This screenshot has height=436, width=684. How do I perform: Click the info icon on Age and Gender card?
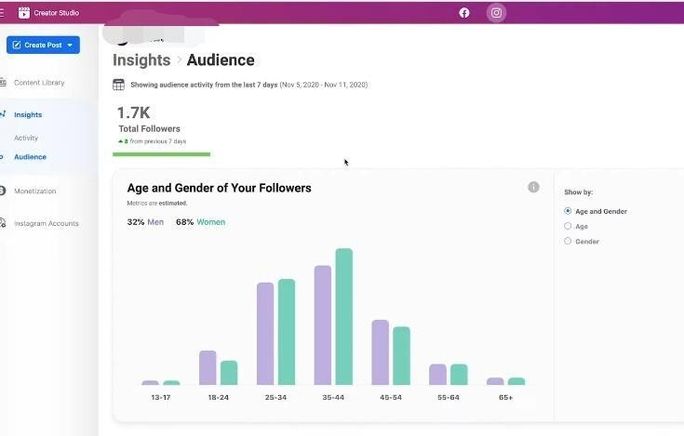point(534,187)
